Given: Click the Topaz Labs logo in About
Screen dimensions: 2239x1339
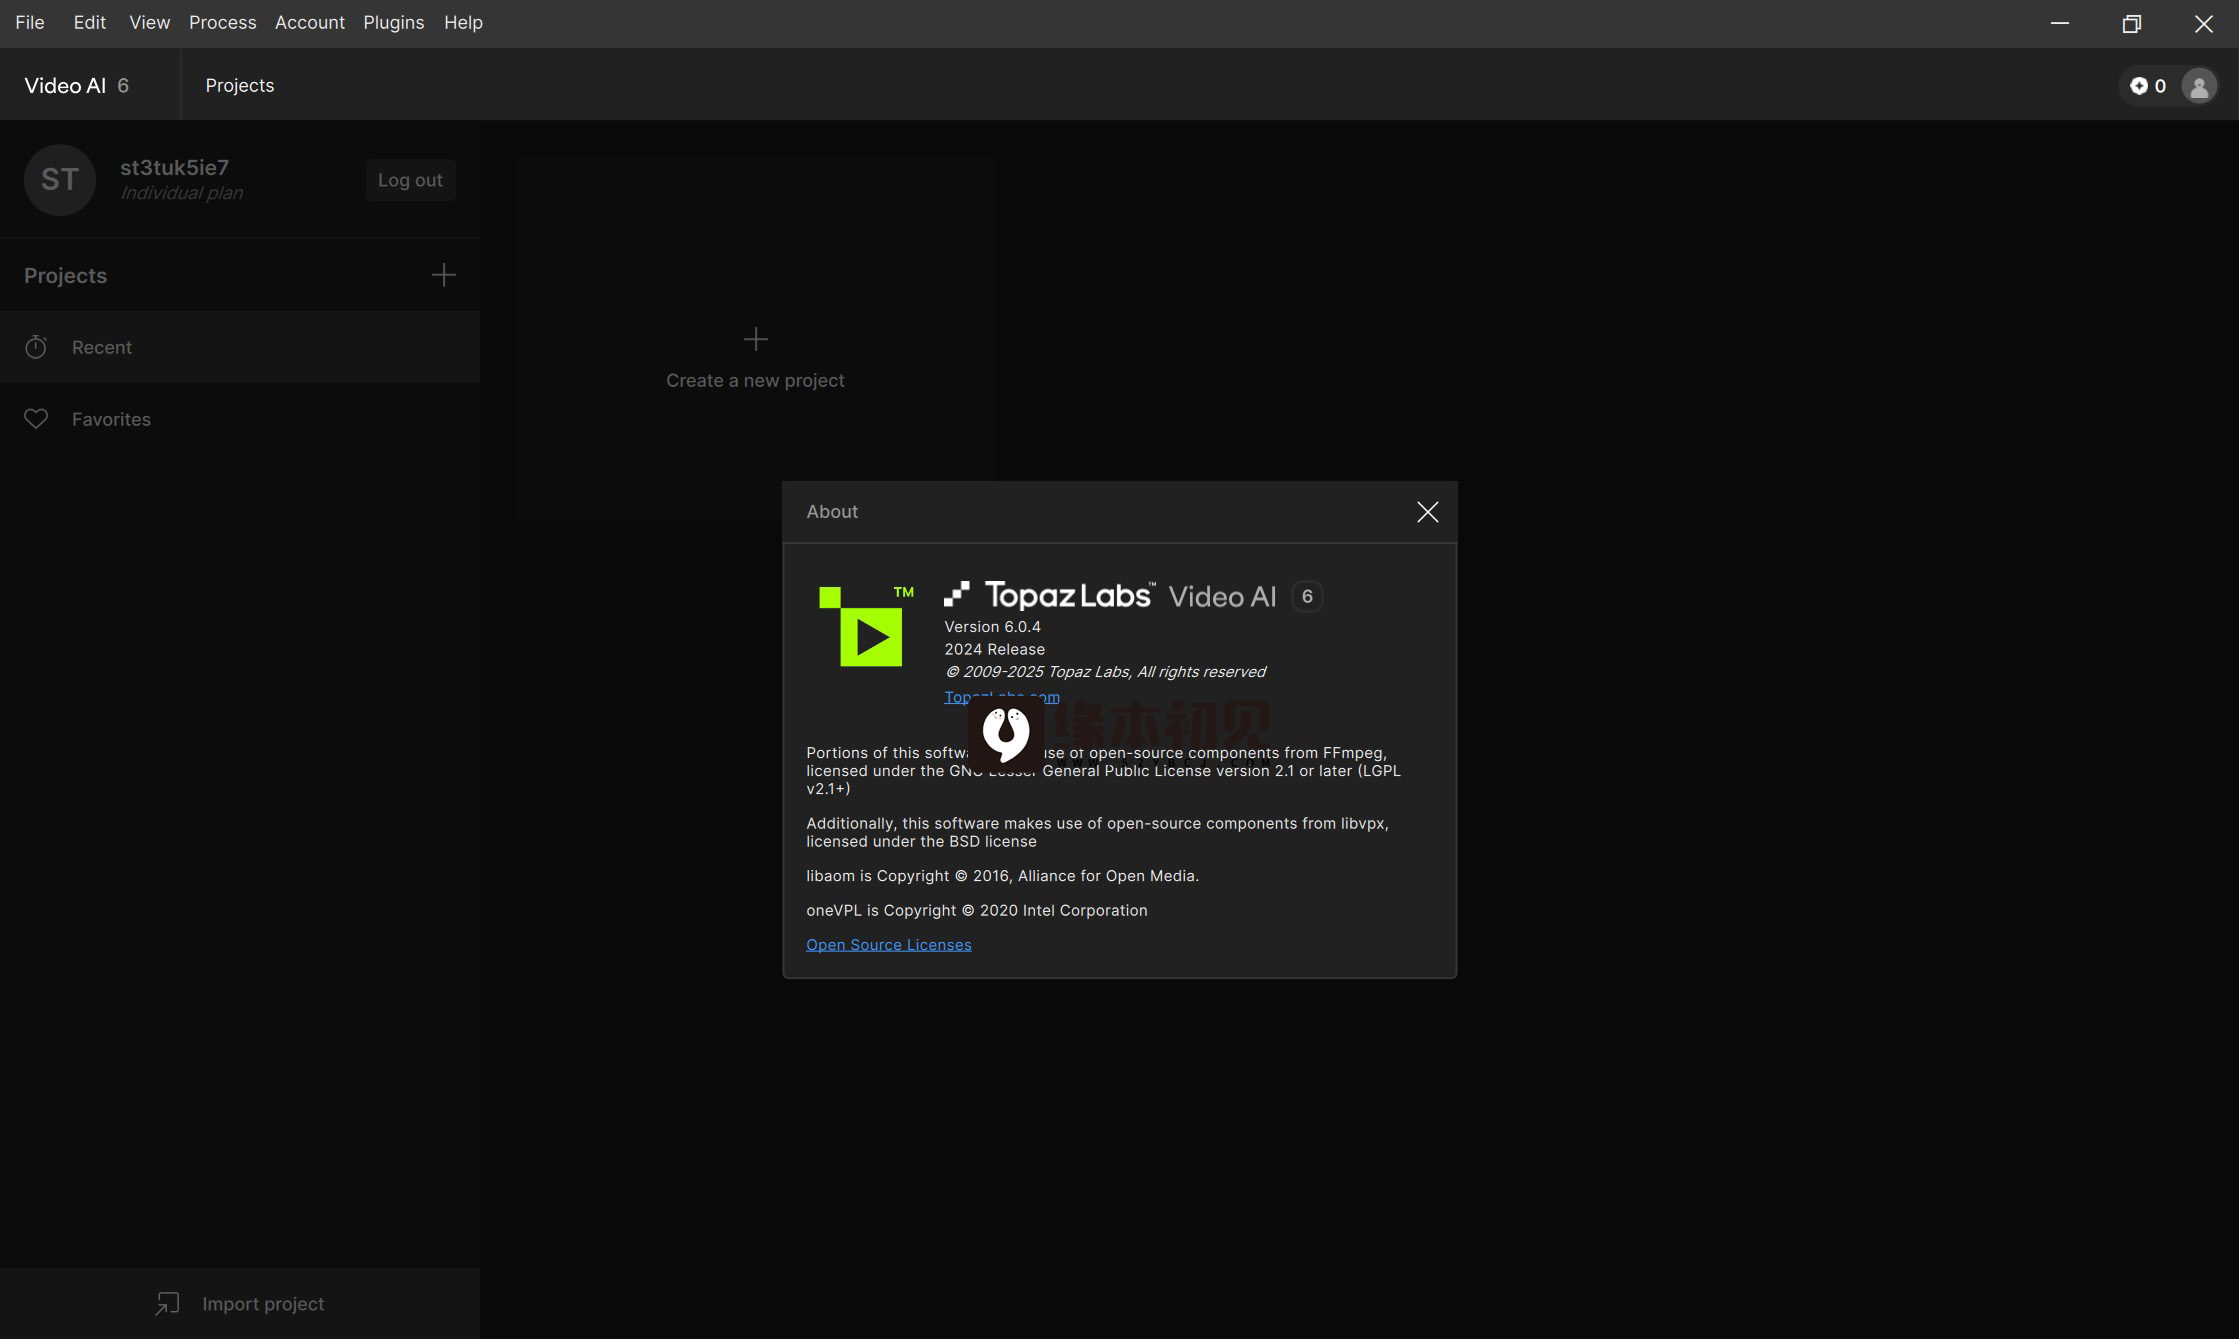Looking at the screenshot, I should [x=1049, y=595].
